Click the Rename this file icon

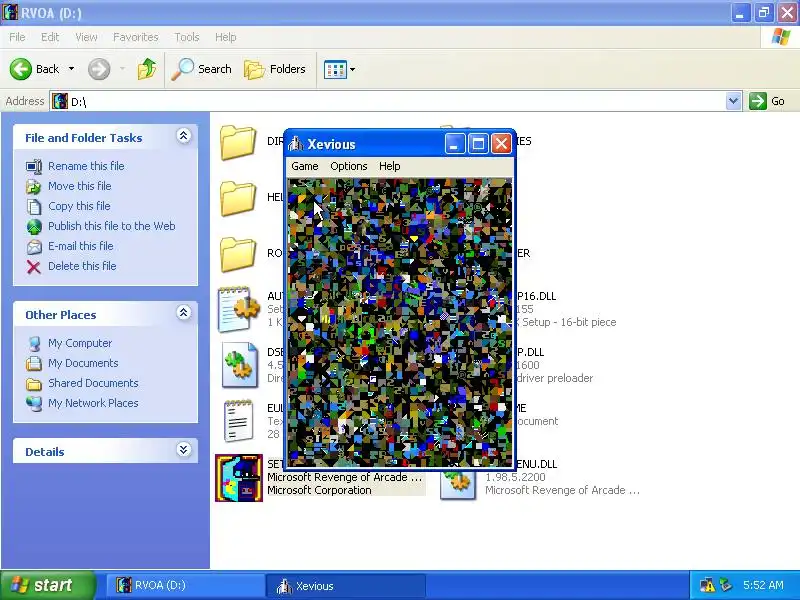coord(34,166)
